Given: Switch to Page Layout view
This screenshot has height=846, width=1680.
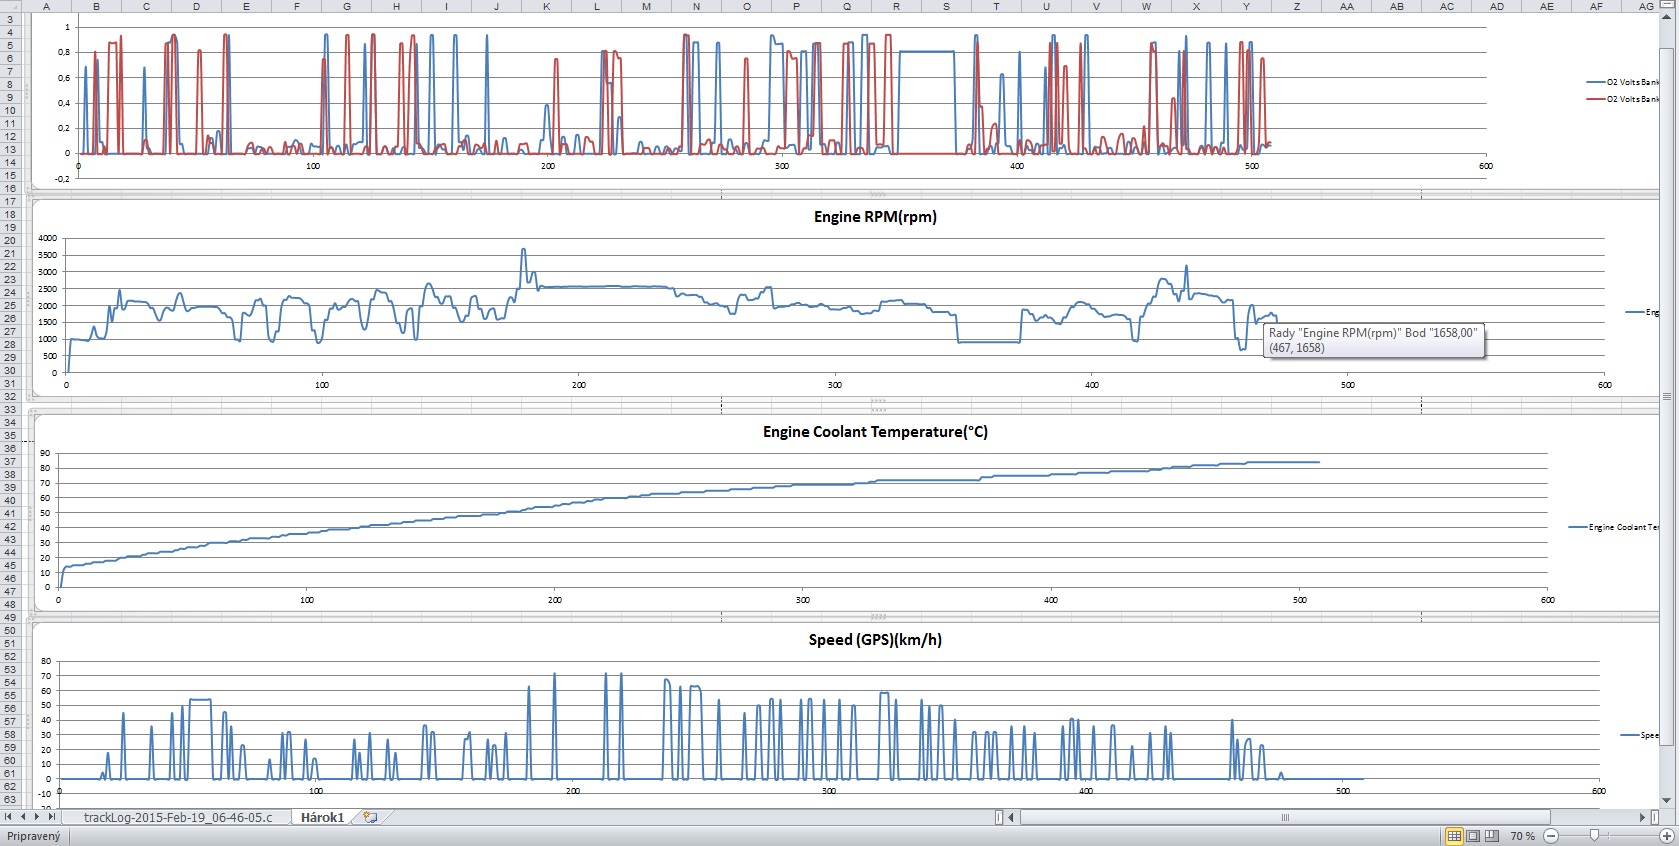Looking at the screenshot, I should [1473, 836].
